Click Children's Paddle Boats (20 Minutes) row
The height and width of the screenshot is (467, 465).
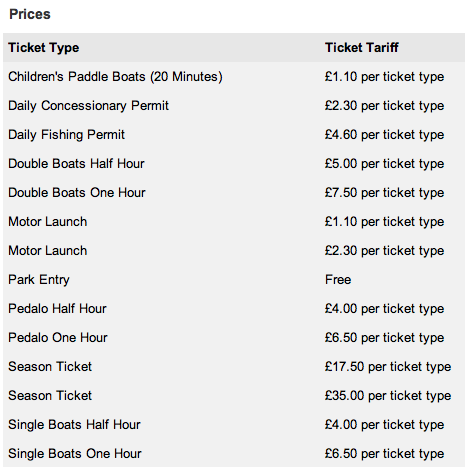click(x=234, y=77)
